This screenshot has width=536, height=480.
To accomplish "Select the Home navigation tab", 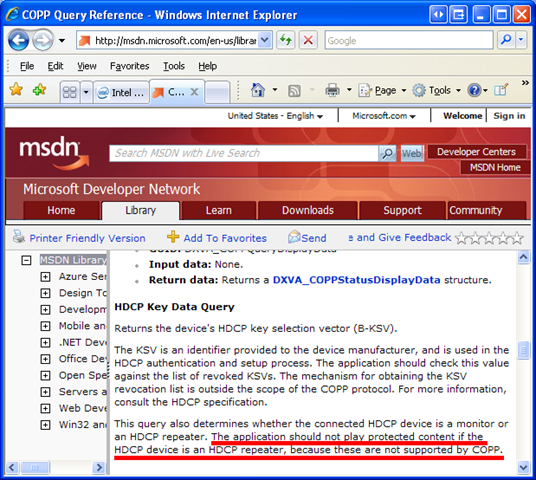I will pyautogui.click(x=61, y=210).
